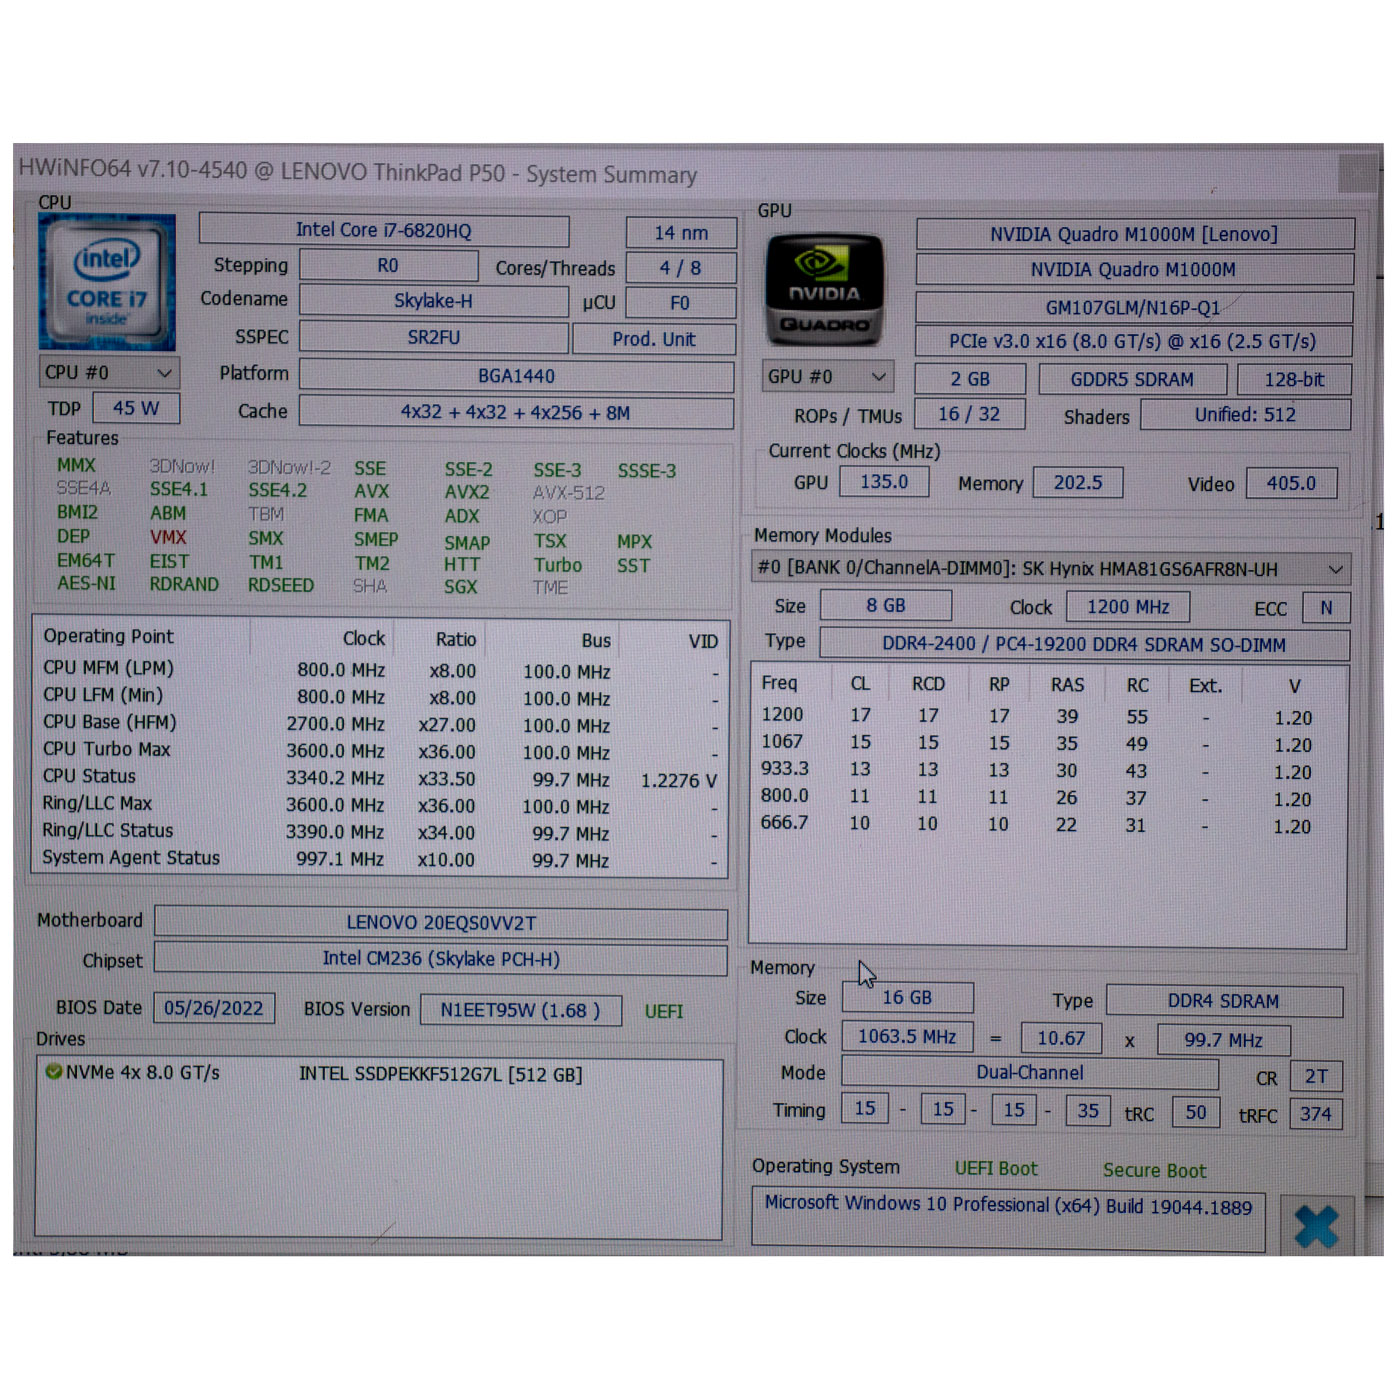Click the Windows 10 Professional OS field

click(x=1008, y=1217)
